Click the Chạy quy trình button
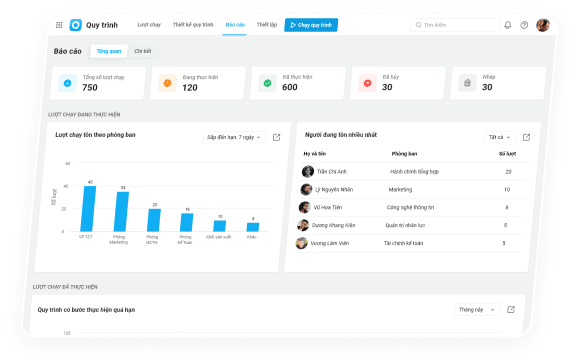The image size is (579, 364). tap(311, 25)
